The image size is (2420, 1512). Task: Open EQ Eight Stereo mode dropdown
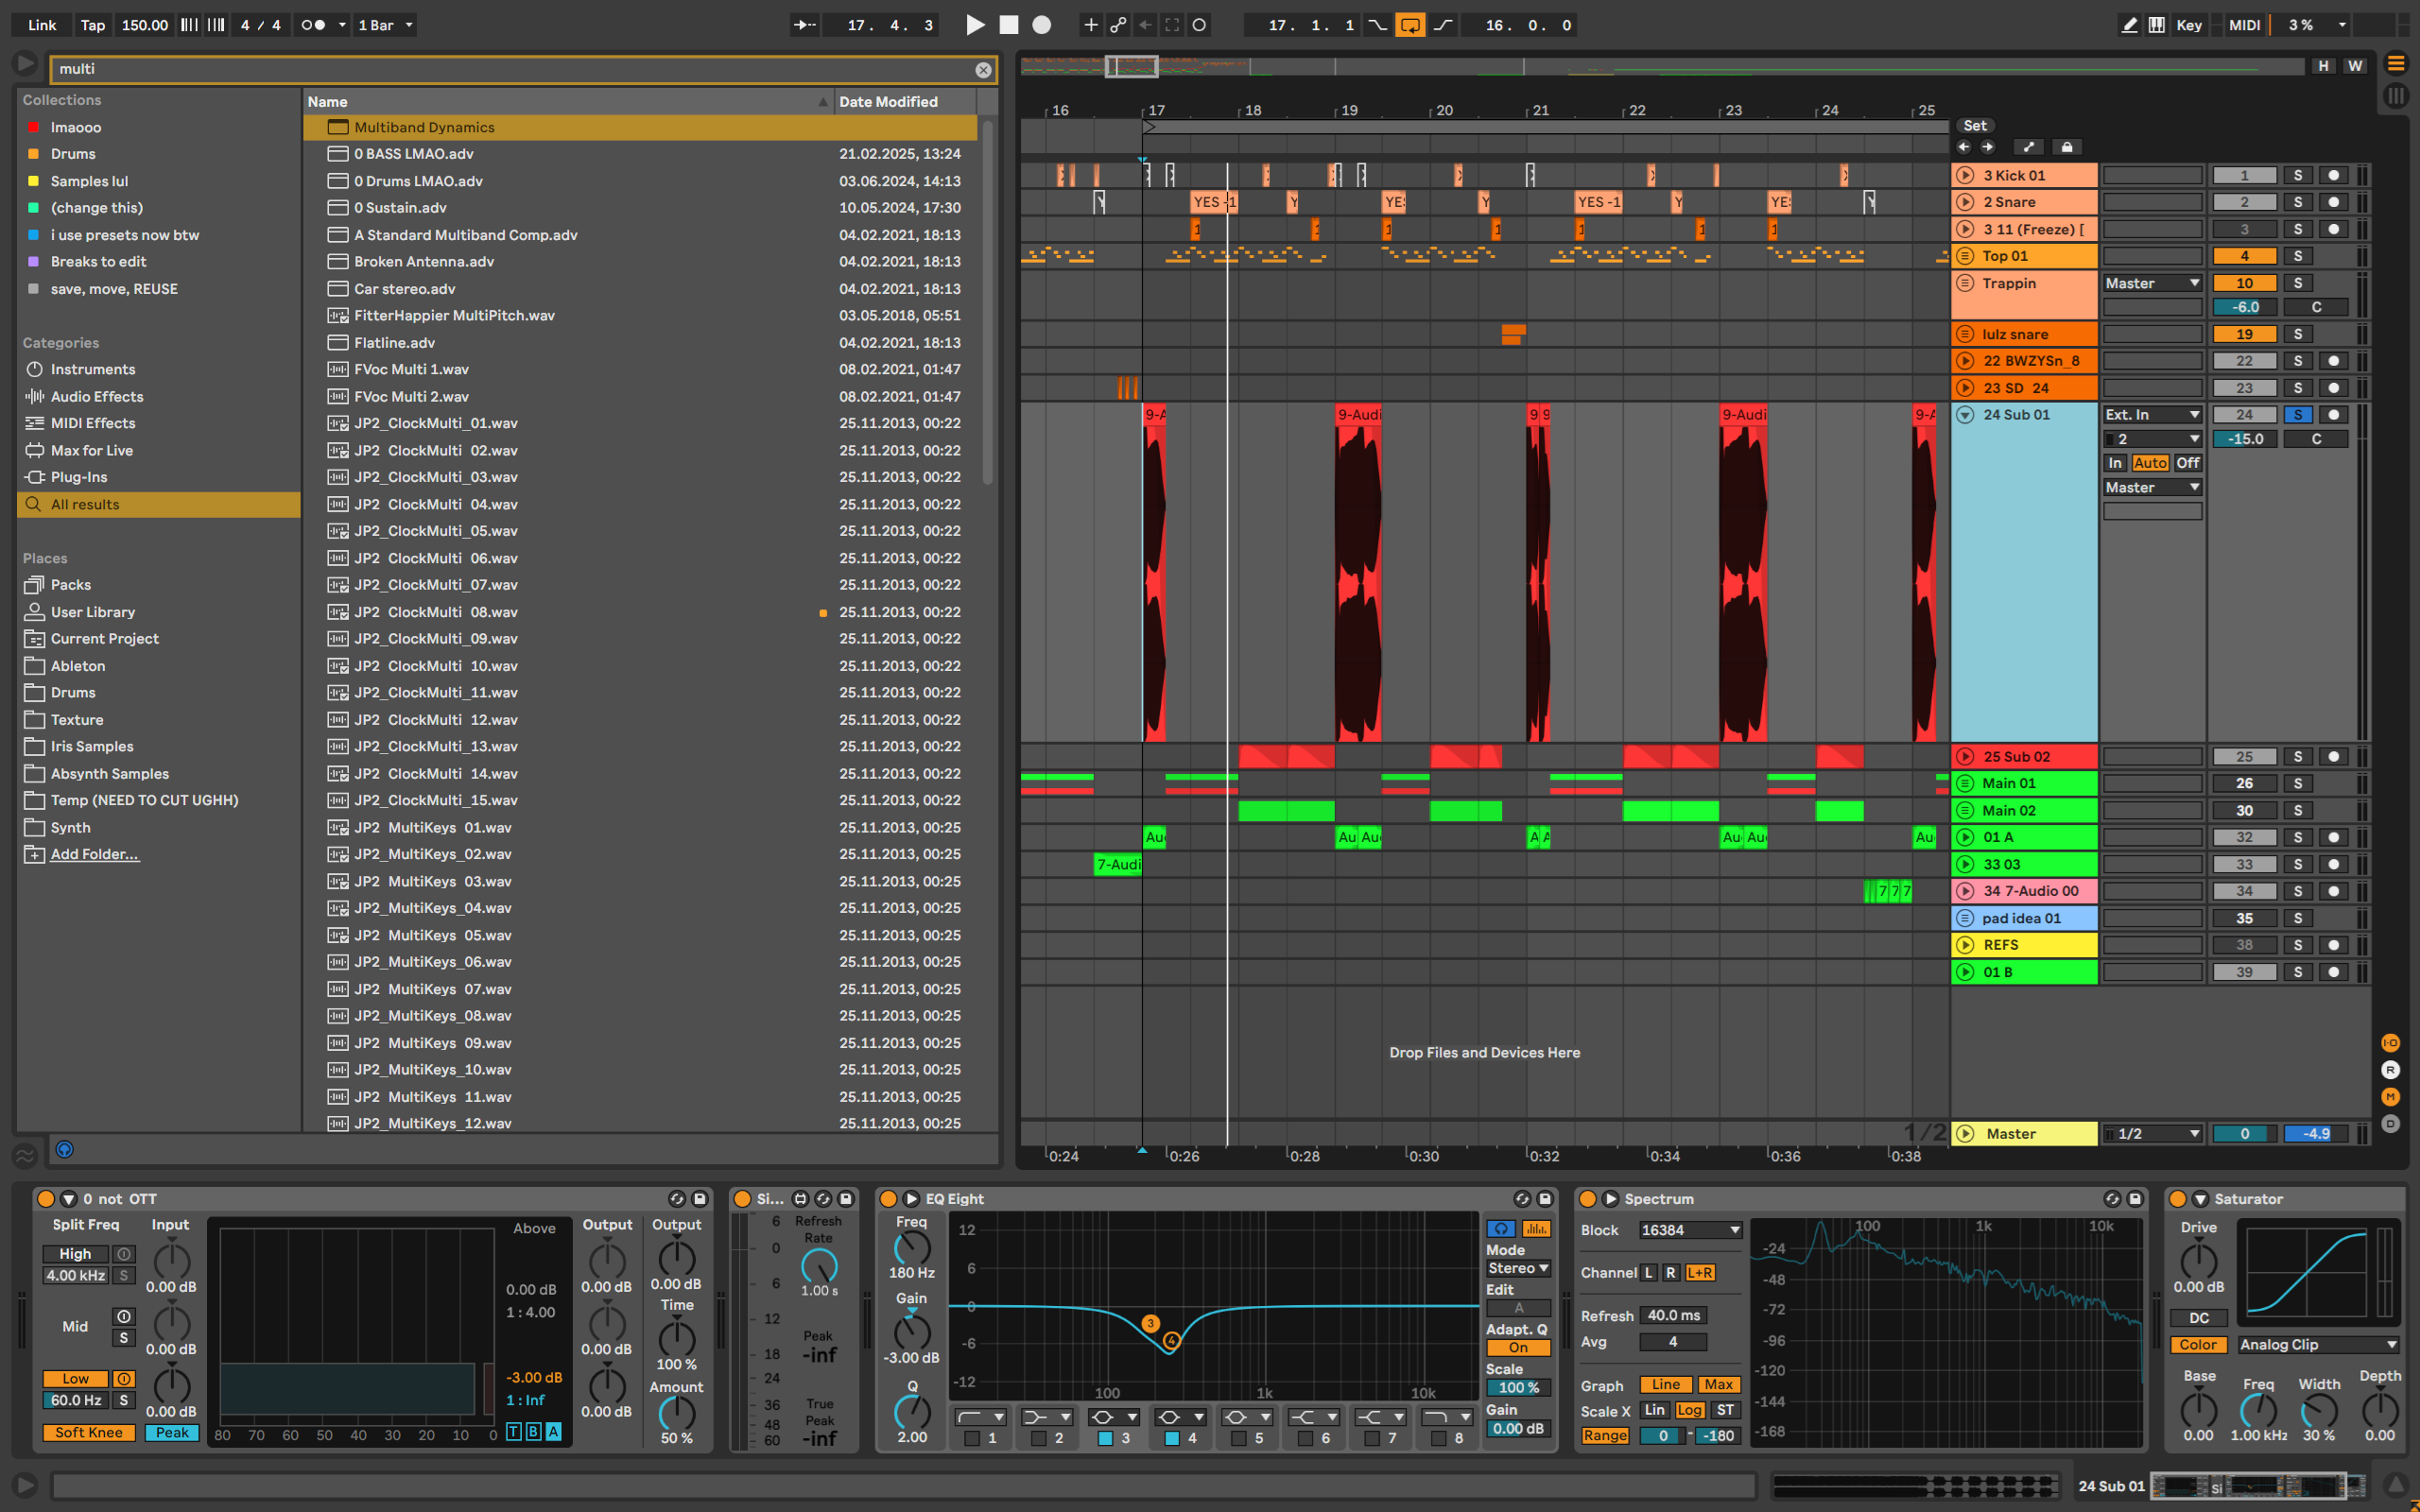(x=1518, y=1268)
